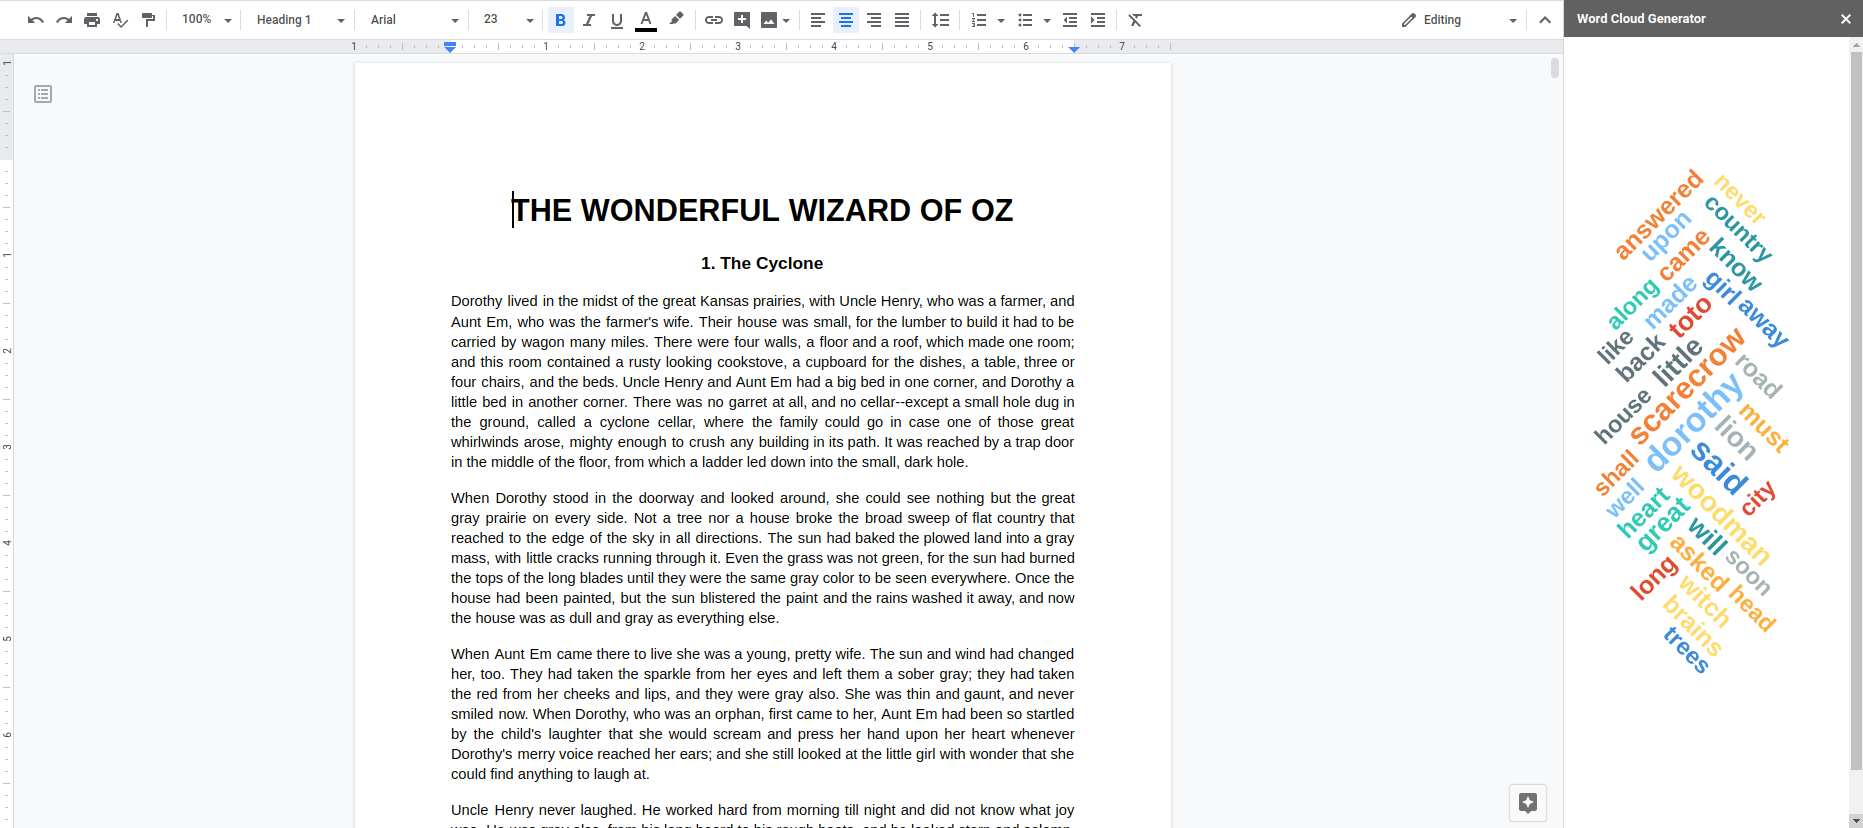1863x828 pixels.
Task: Increase indent
Action: point(1098,20)
